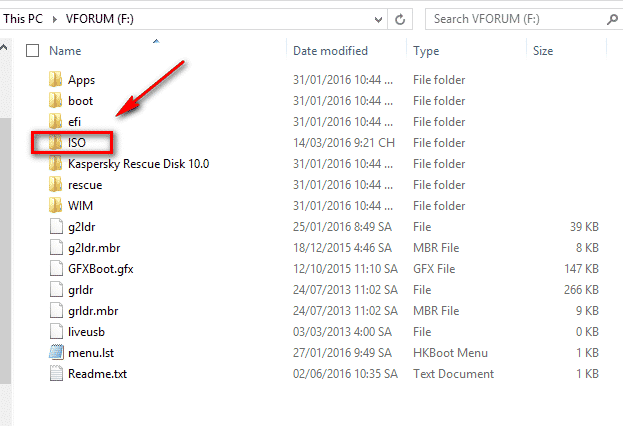Sort files by the Name column

tap(65, 51)
